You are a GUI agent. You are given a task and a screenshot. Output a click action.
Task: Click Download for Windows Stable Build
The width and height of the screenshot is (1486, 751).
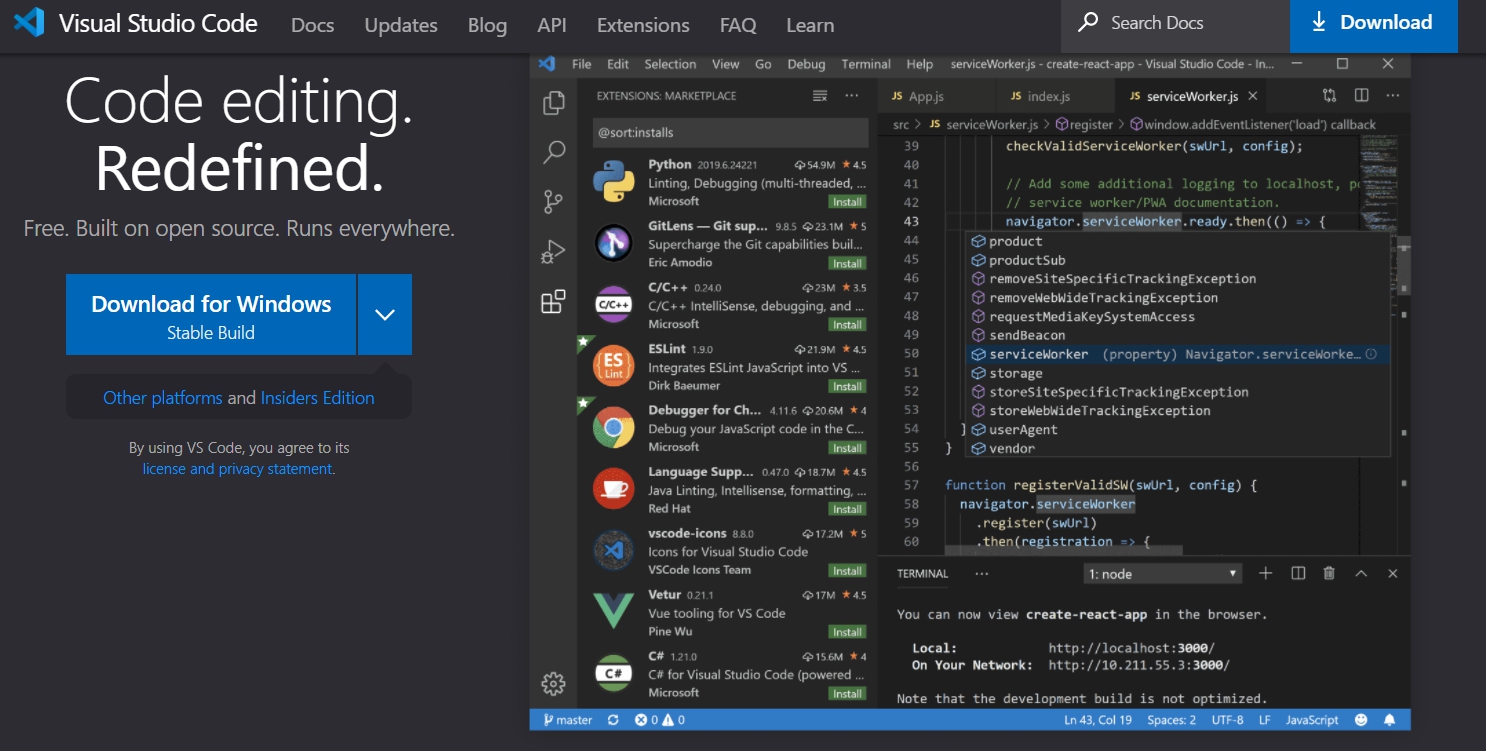click(x=211, y=314)
